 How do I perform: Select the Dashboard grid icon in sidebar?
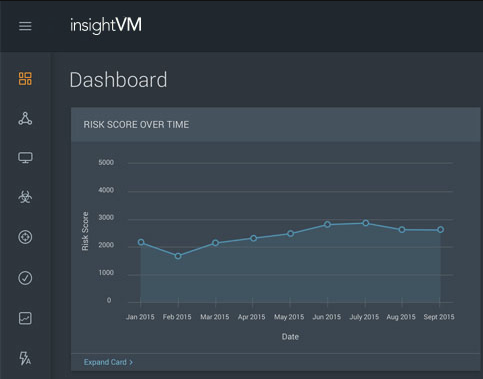pyautogui.click(x=25, y=79)
